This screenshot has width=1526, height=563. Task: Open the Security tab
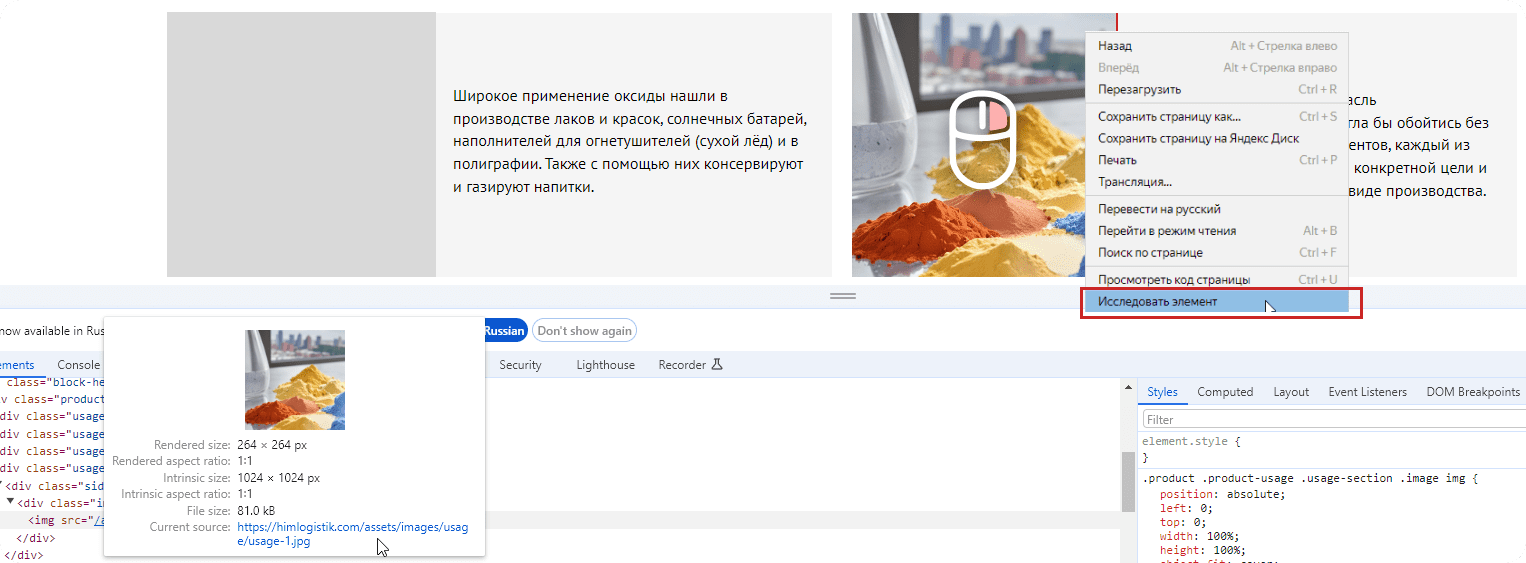(x=520, y=365)
